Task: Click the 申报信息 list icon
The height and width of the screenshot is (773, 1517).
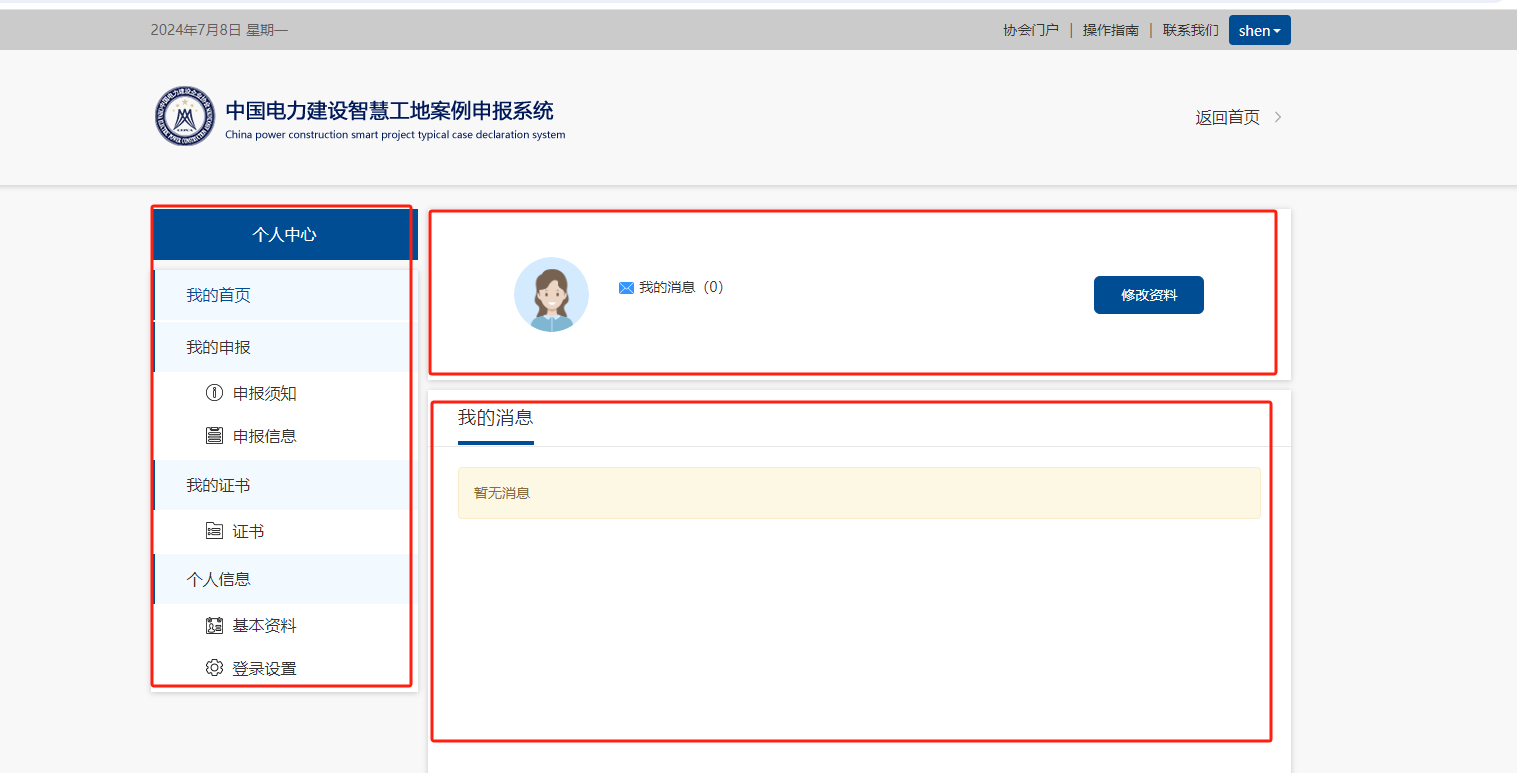Action: [x=214, y=435]
